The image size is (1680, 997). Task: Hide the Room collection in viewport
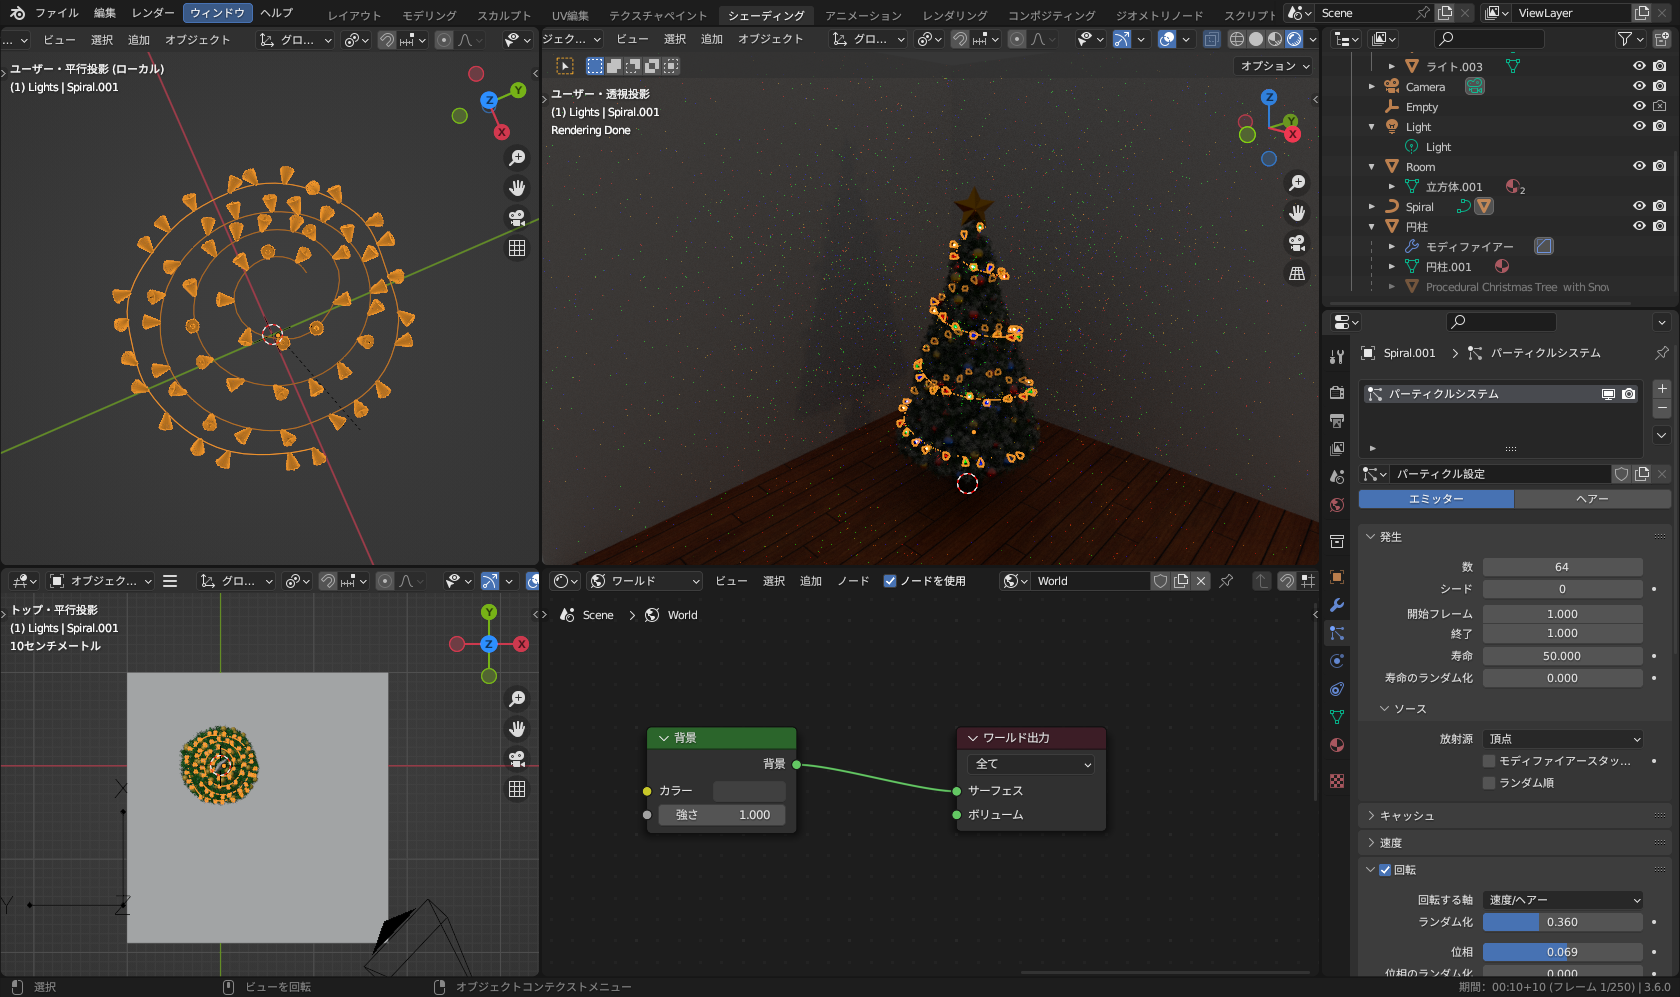[x=1639, y=166]
